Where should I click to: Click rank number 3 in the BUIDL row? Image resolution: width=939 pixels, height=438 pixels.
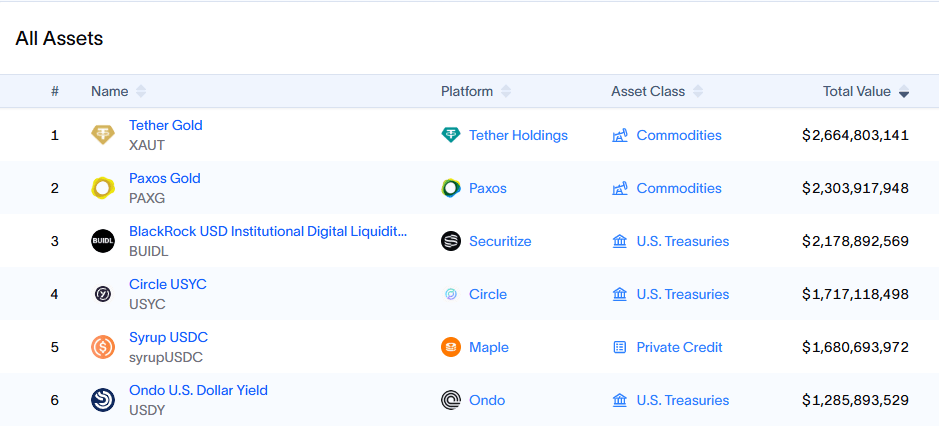click(x=55, y=241)
